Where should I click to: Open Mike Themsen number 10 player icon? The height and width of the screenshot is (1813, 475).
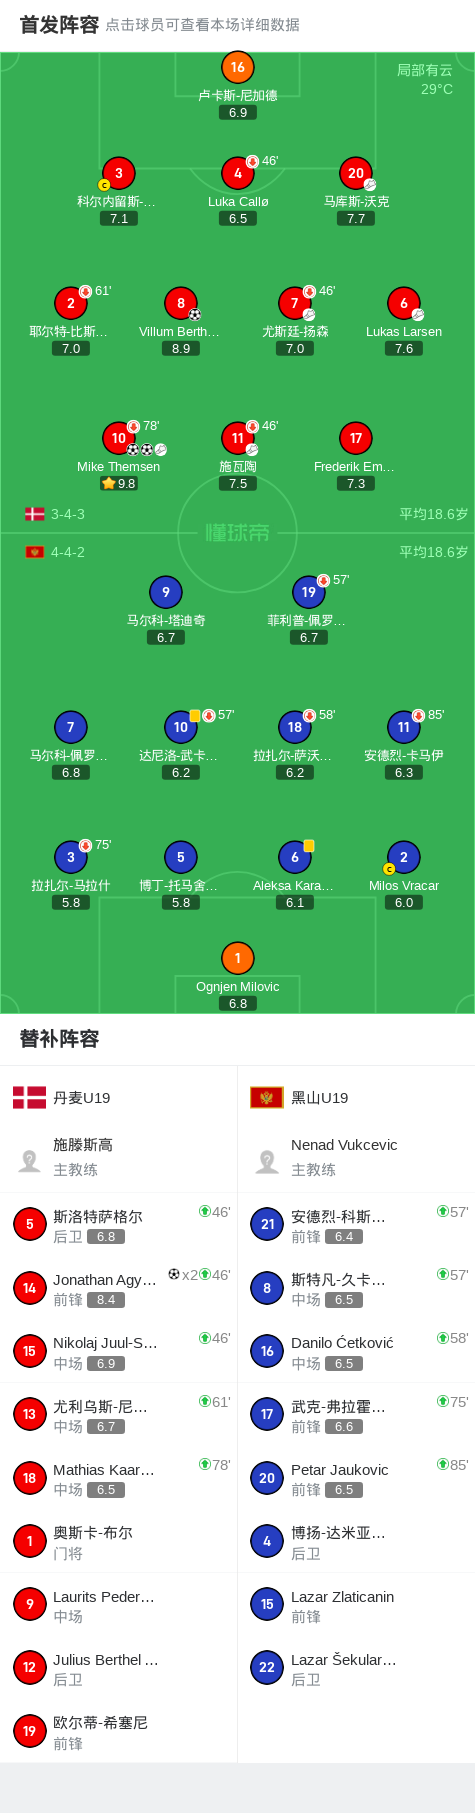(x=118, y=438)
